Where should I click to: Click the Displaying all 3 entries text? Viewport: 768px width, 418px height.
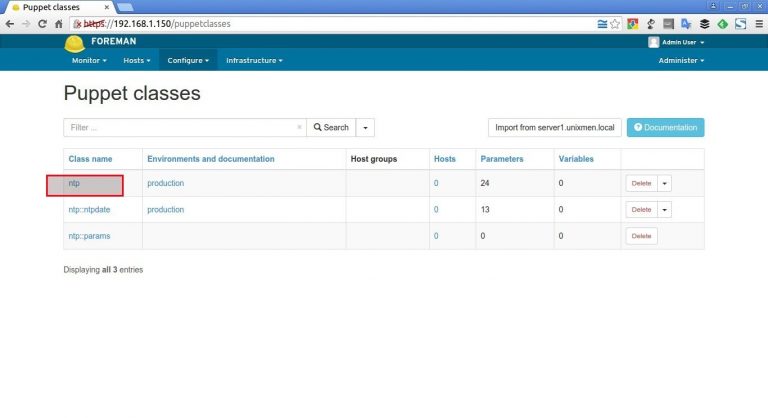pos(103,270)
